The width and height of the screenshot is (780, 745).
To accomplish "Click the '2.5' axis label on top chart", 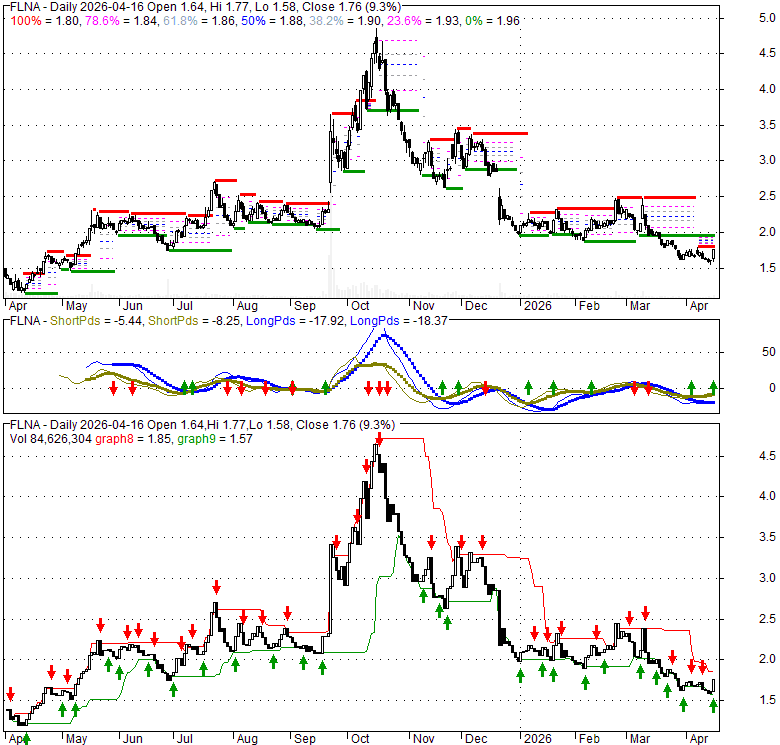I will click(x=767, y=196).
